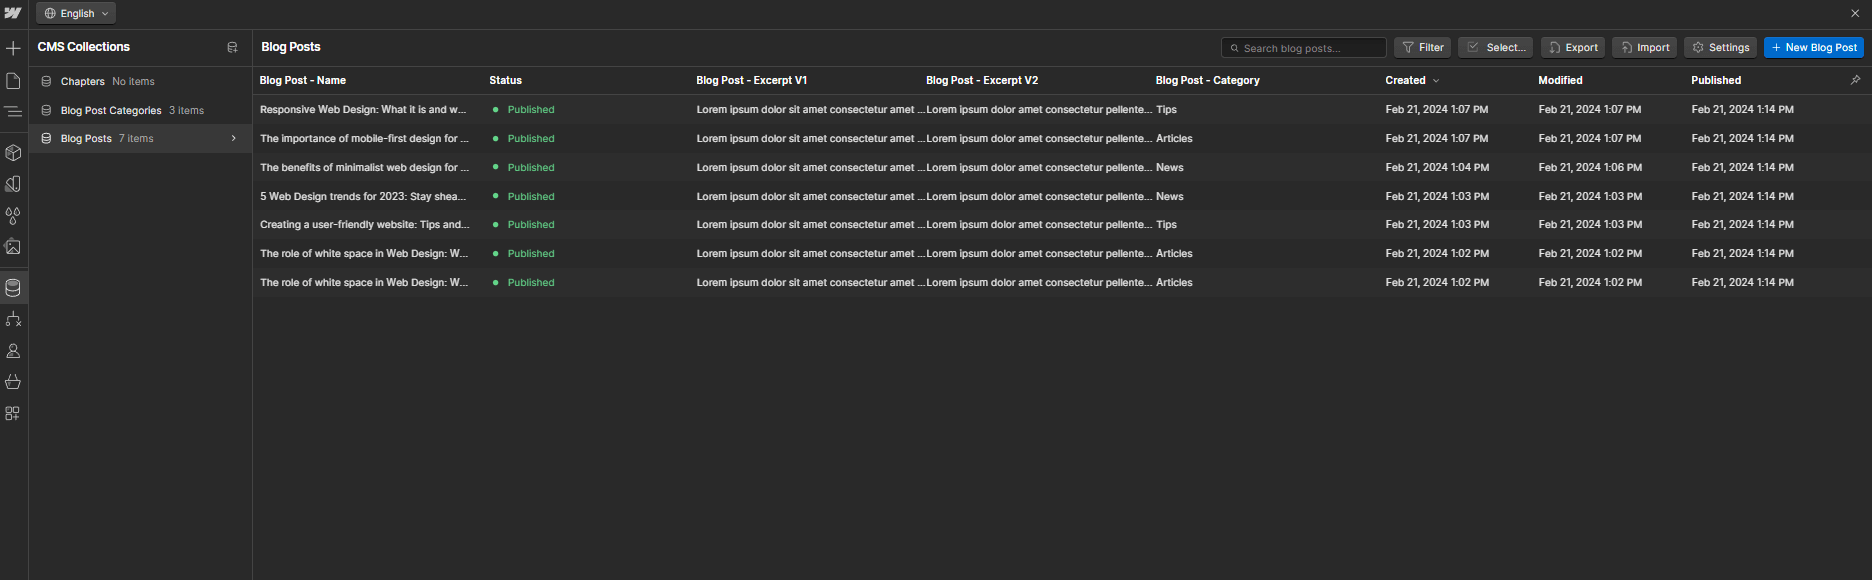Select the Blog Posts collection

[140, 138]
